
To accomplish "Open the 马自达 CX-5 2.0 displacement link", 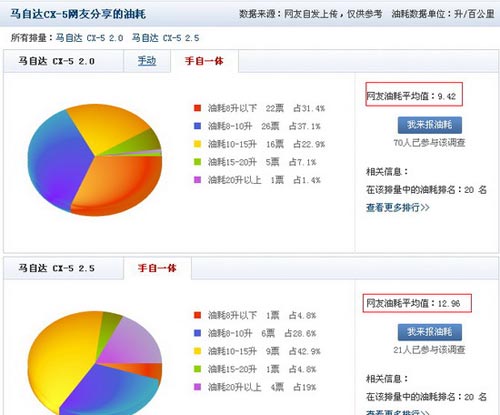I will [x=89, y=38].
